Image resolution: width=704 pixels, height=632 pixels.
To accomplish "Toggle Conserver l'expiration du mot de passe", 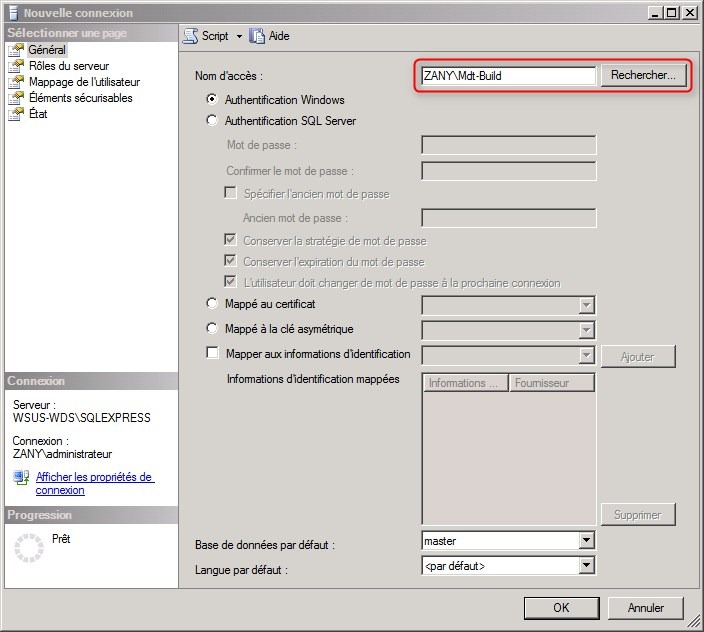I will pyautogui.click(x=230, y=260).
